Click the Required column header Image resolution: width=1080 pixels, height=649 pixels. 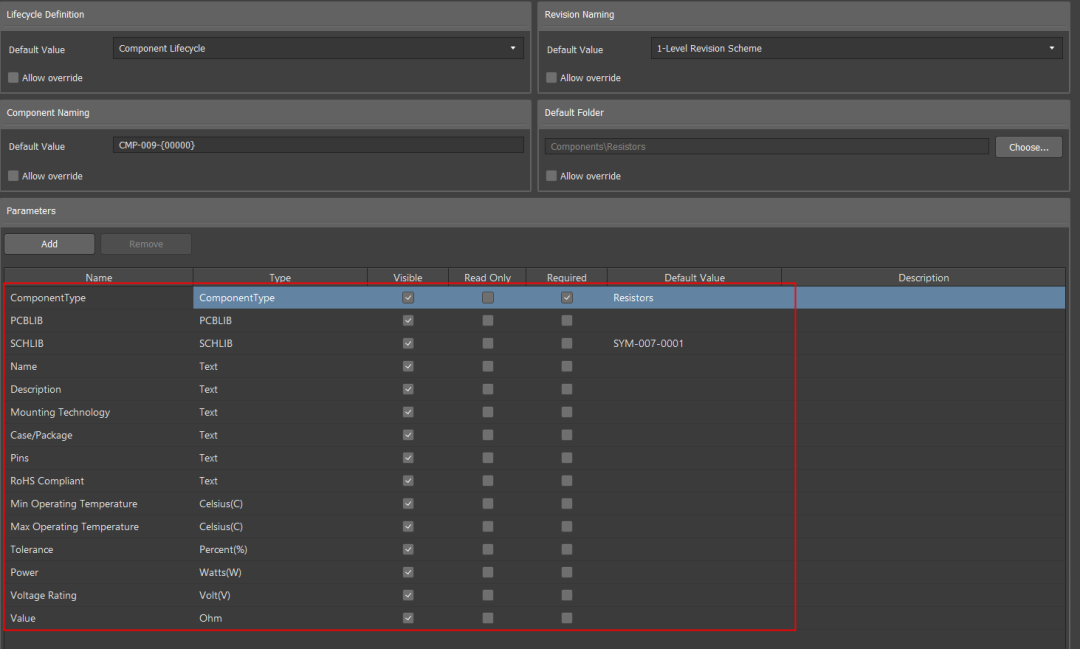566,278
